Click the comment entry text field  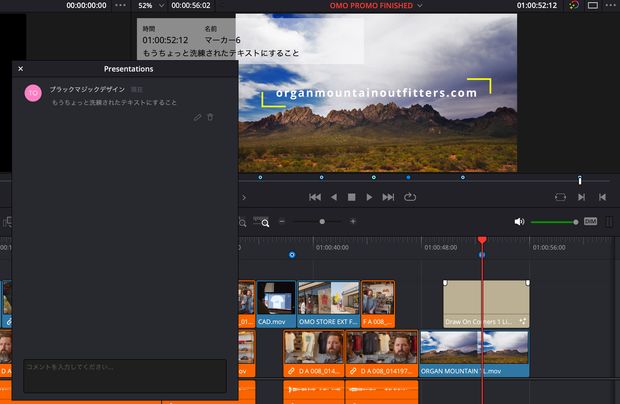[x=125, y=376]
